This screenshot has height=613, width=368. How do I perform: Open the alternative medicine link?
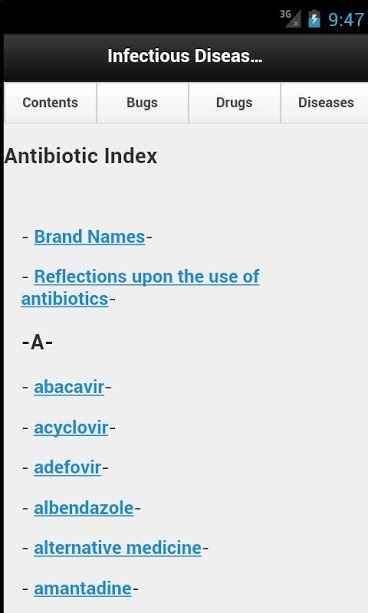pos(118,548)
